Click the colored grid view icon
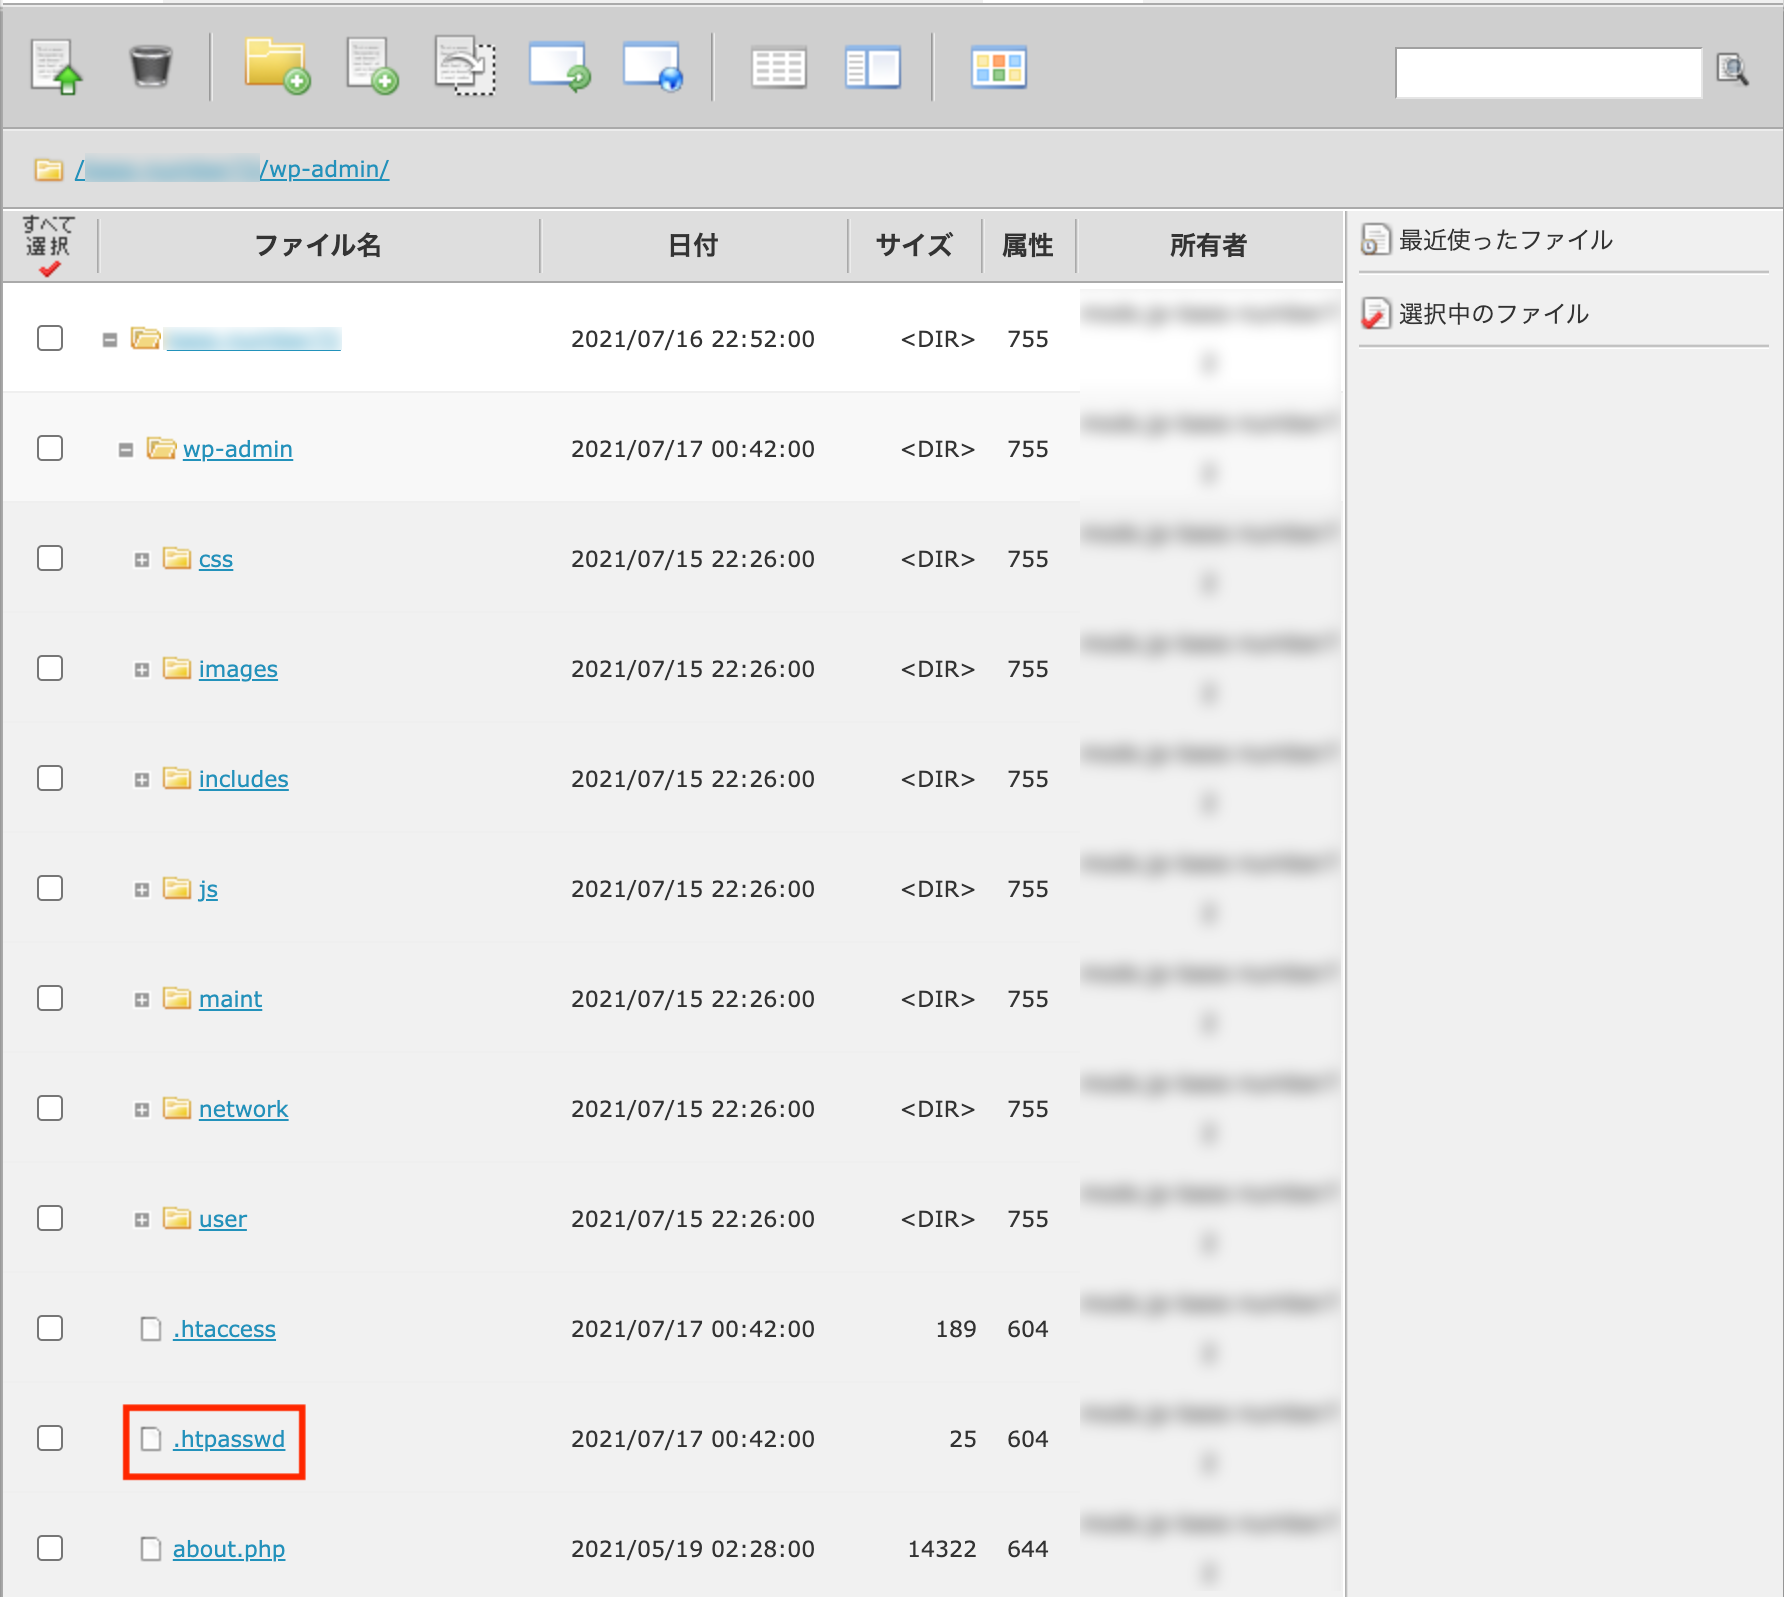Viewport: 1784px width, 1597px height. (998, 68)
